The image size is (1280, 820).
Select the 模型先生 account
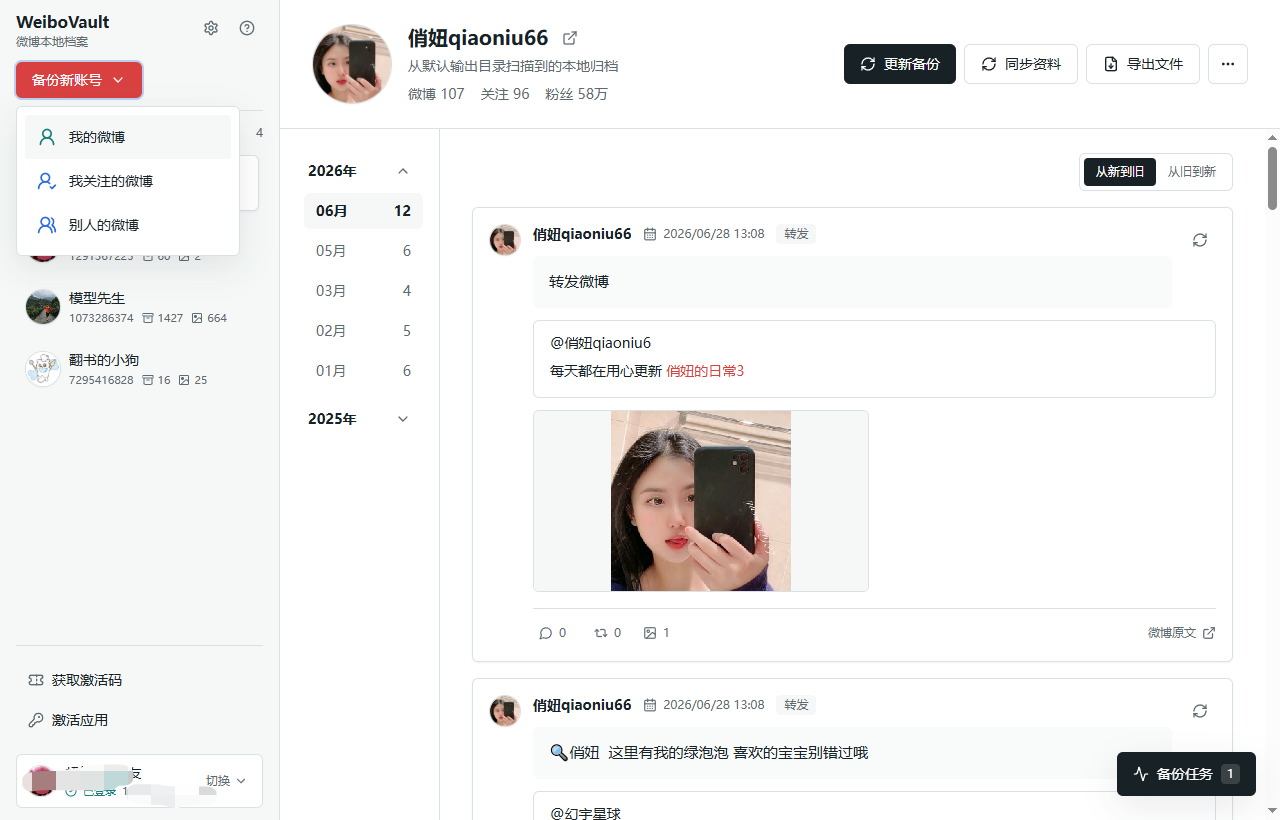click(x=139, y=307)
